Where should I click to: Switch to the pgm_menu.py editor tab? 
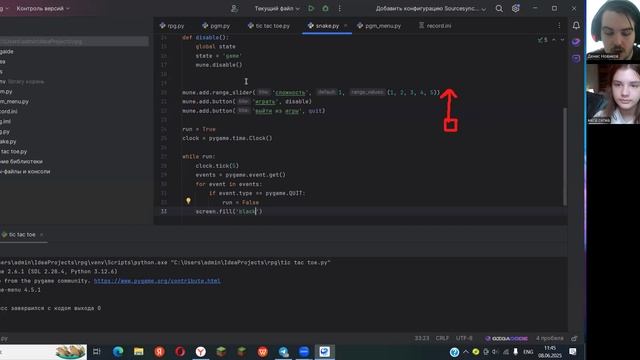379,25
